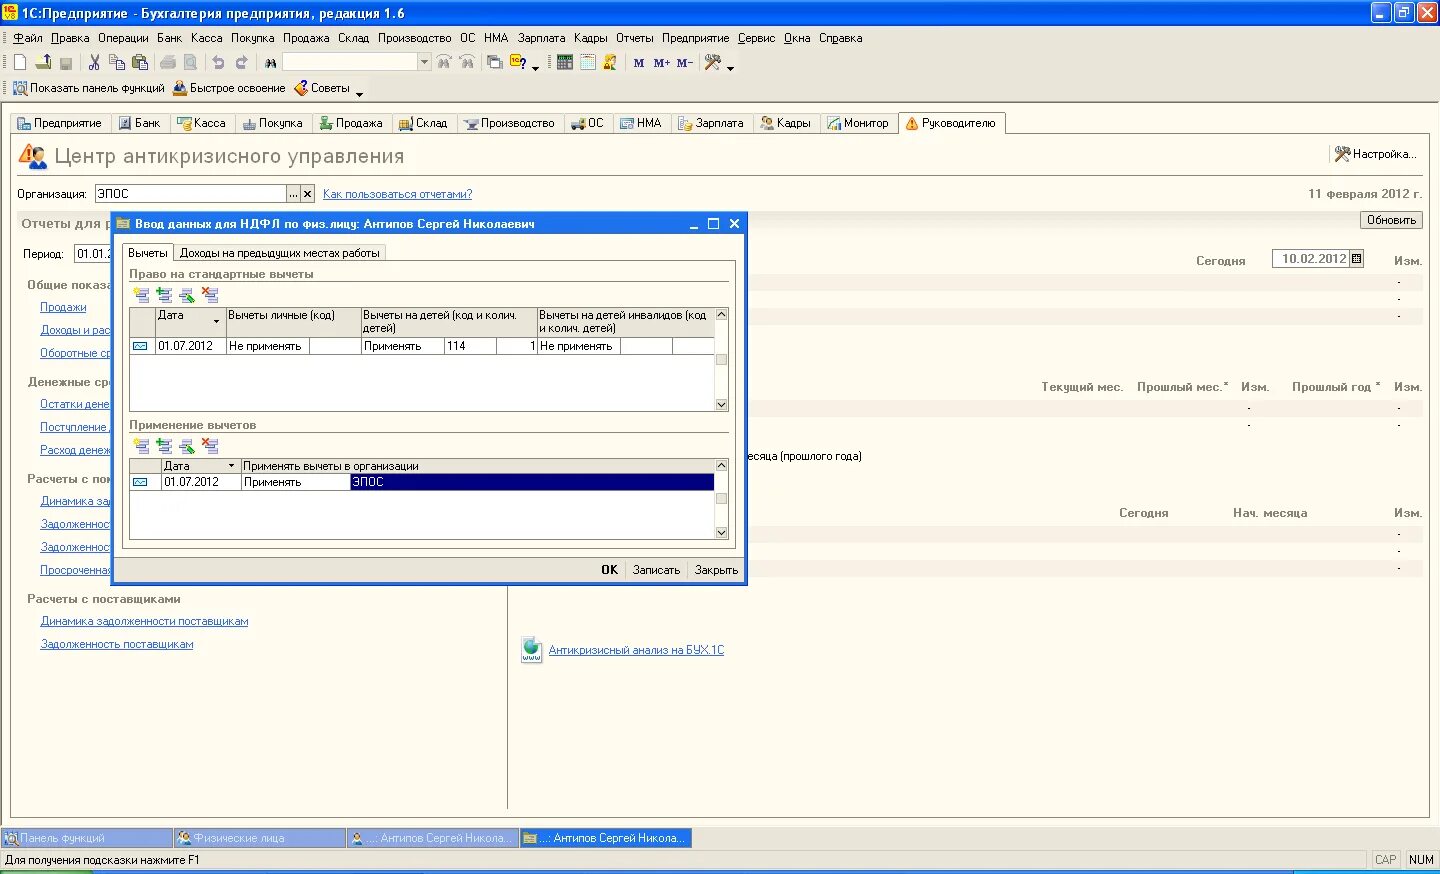Click the Обновить button
Viewport: 1440px width, 874px height.
pos(1391,220)
